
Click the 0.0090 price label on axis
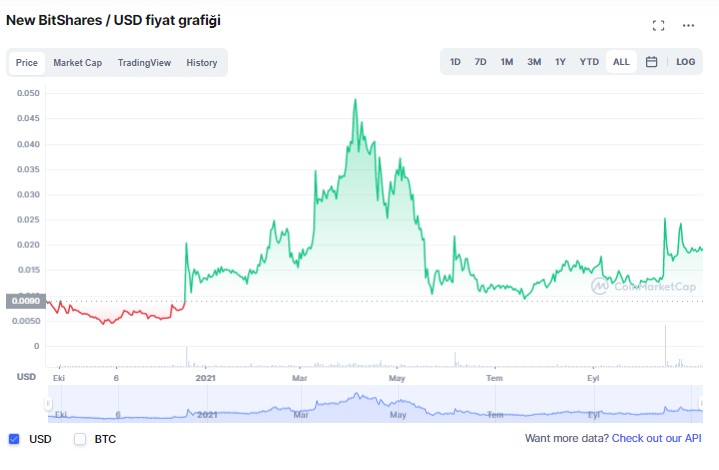(26, 301)
